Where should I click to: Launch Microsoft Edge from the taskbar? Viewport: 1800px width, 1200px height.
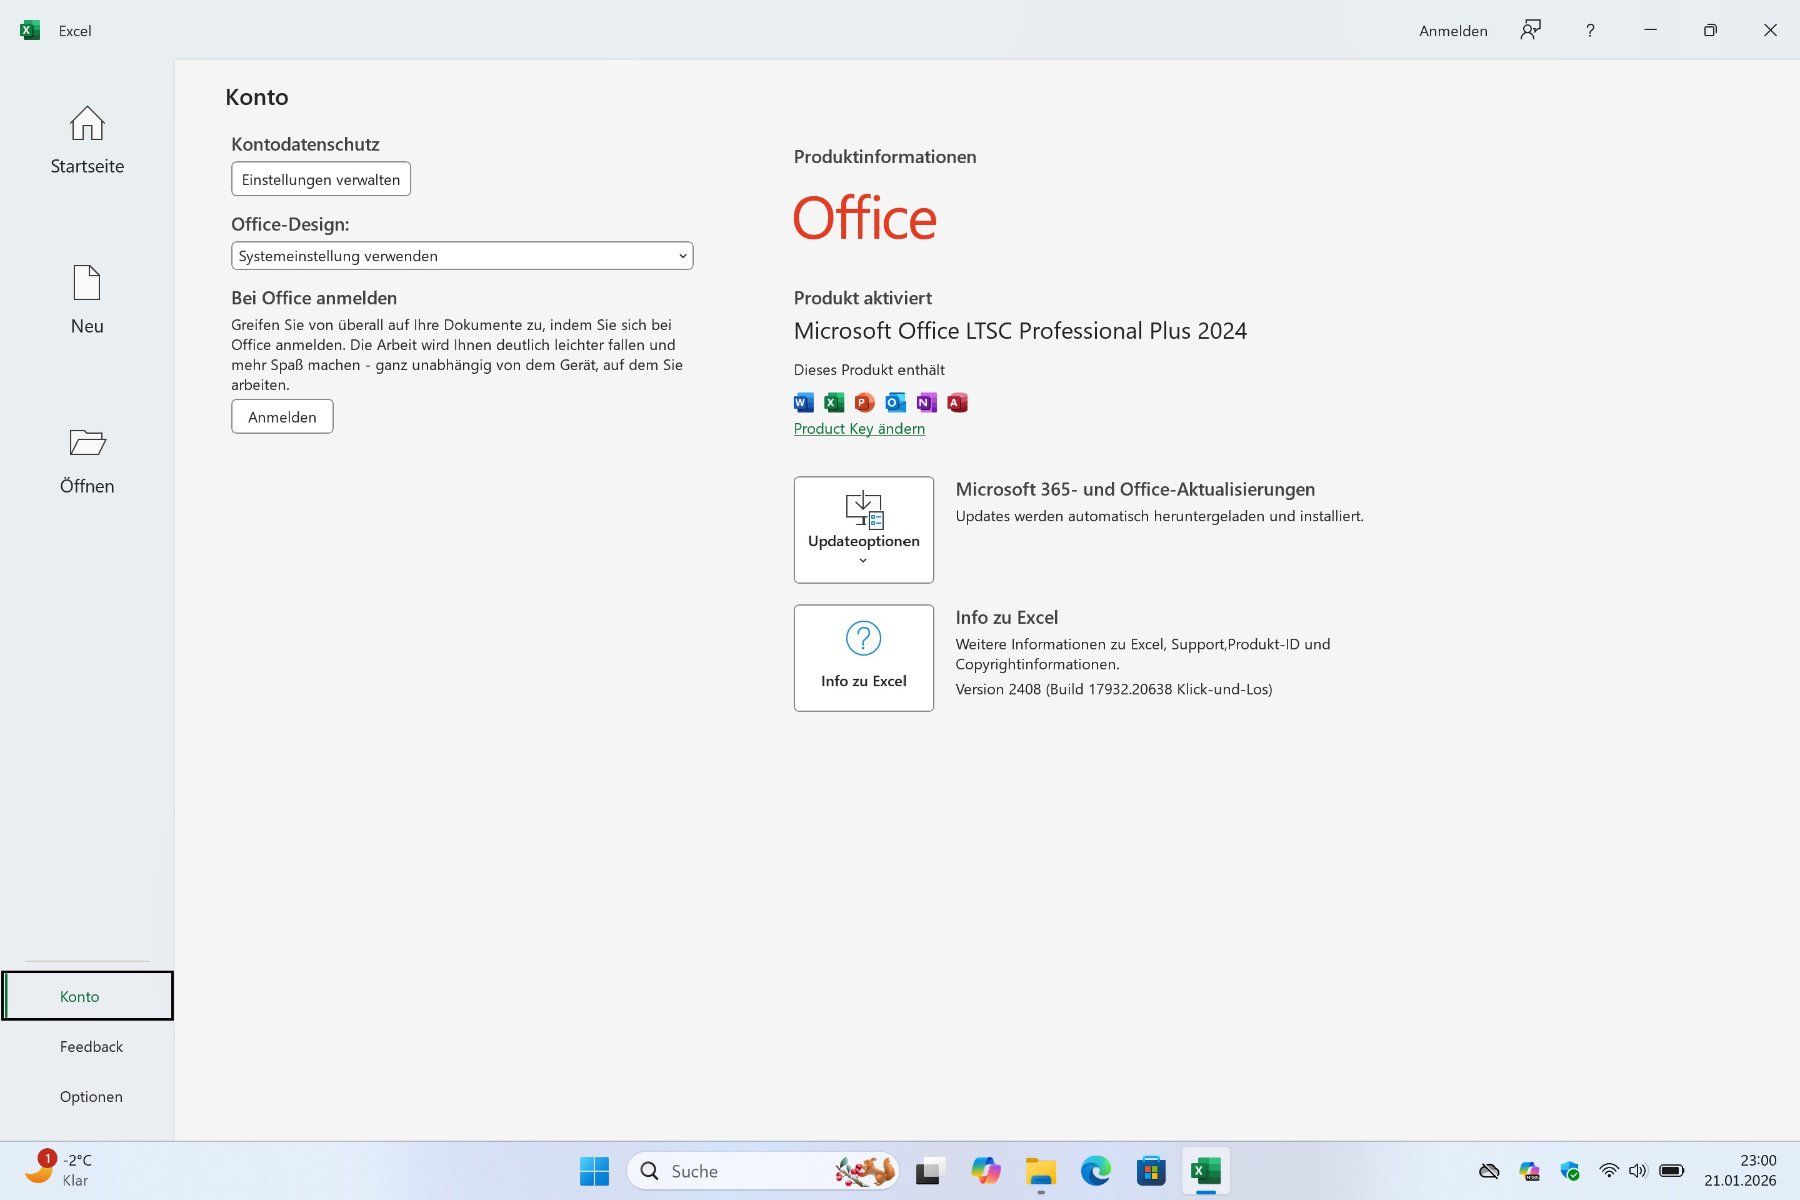[1096, 1171]
